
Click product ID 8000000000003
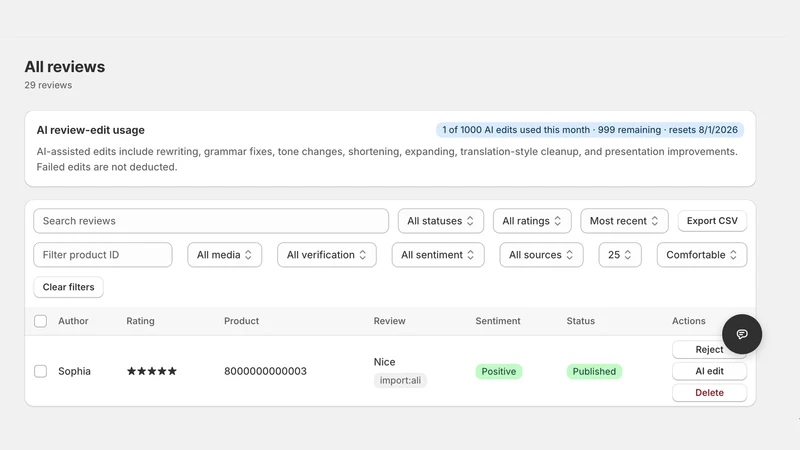pos(265,371)
